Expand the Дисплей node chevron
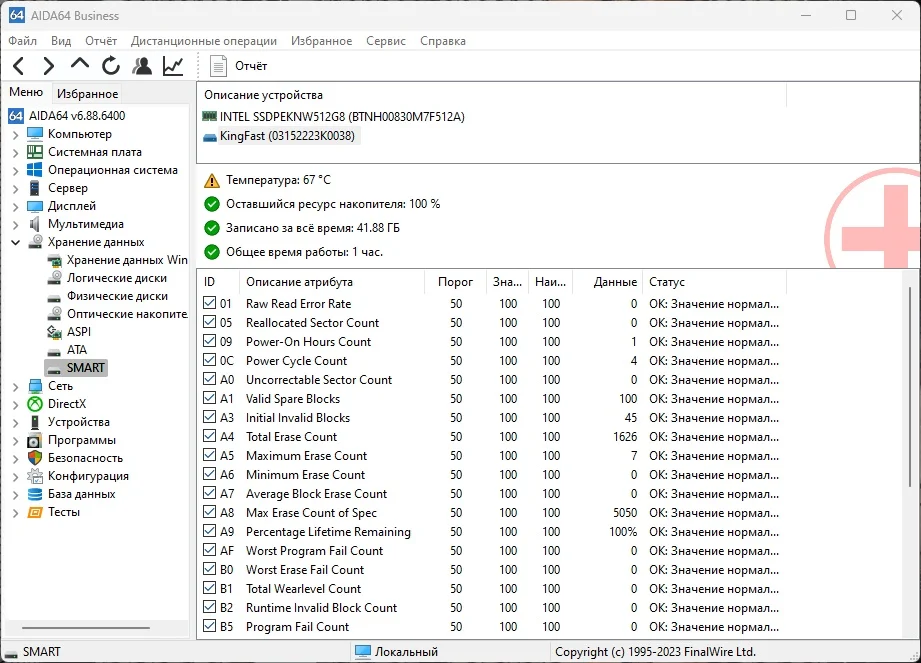Viewport: 921px width, 663px height. click(16, 207)
